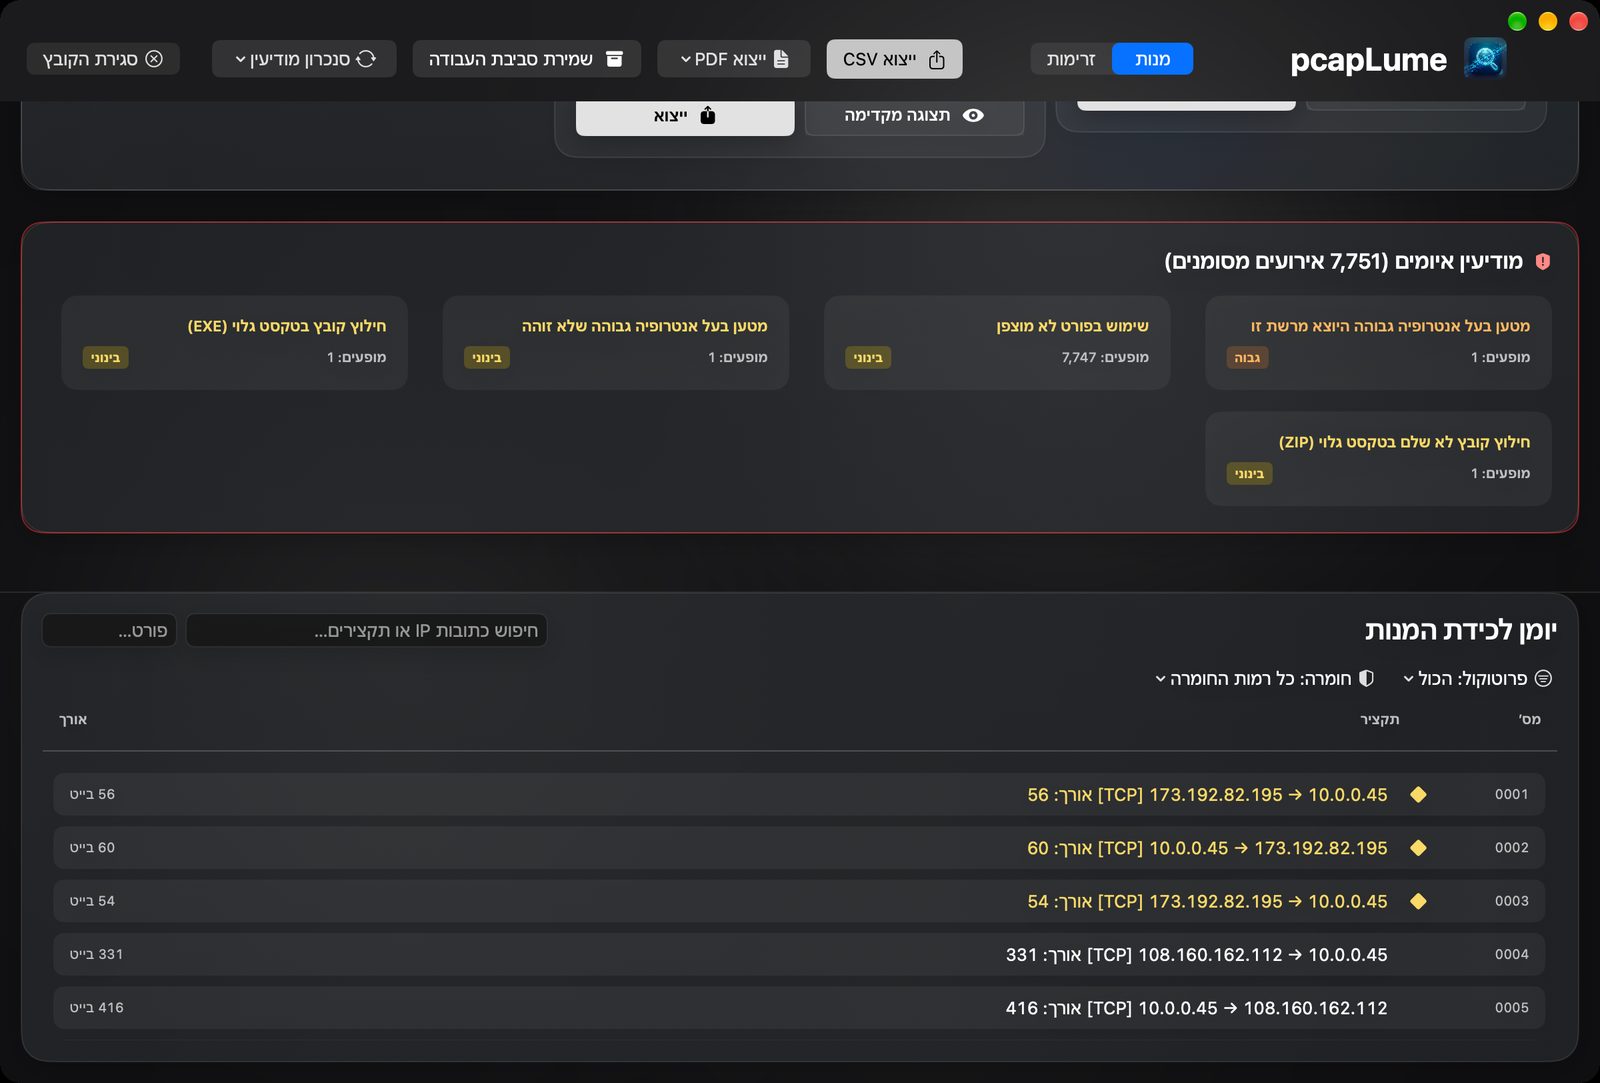Click the גבוה severity badge
The image size is (1600, 1083).
[x=1247, y=357]
